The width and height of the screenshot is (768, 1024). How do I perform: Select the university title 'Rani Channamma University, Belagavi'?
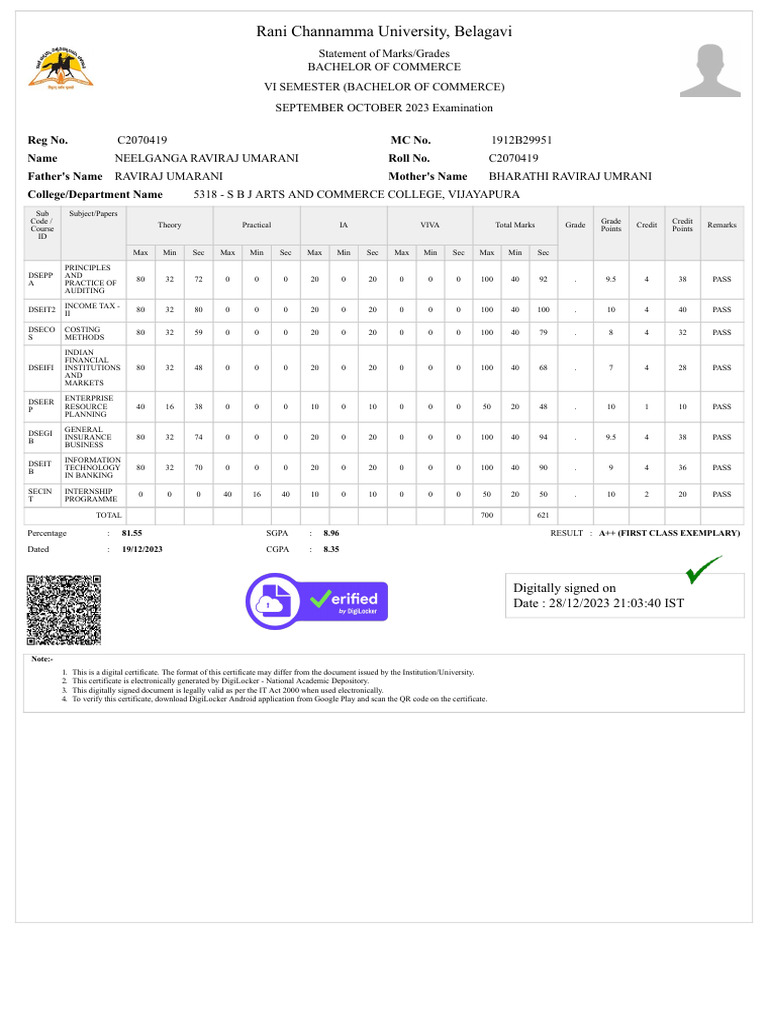[x=384, y=31]
